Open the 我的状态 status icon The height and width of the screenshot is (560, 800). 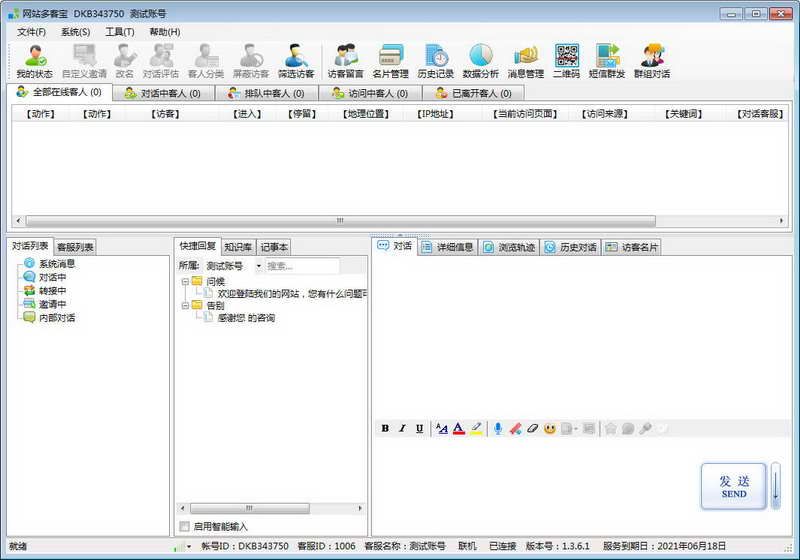click(x=34, y=61)
